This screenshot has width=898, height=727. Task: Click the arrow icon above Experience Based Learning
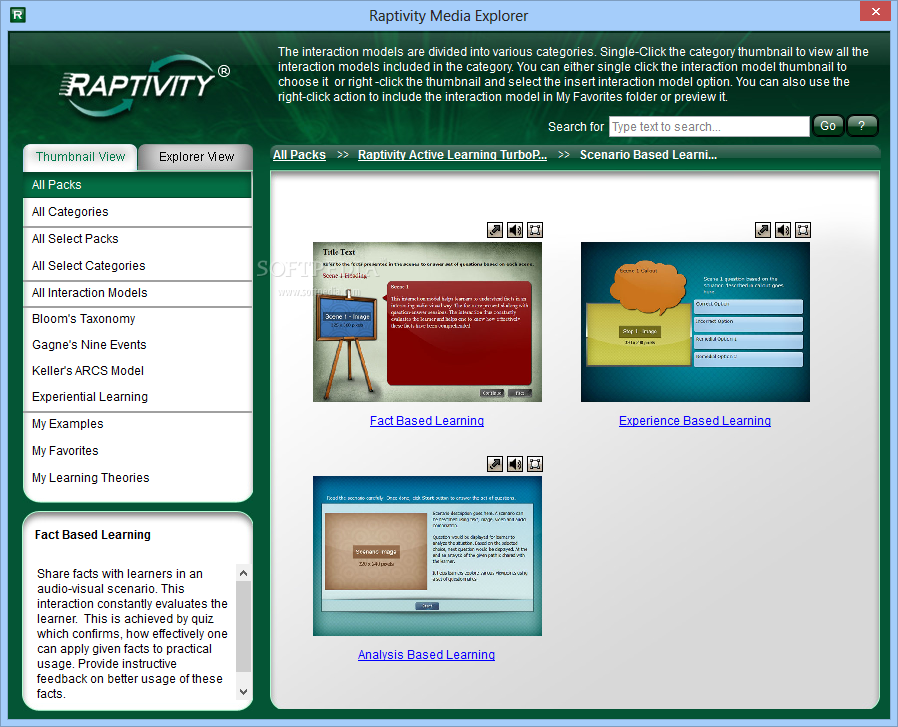coord(763,230)
